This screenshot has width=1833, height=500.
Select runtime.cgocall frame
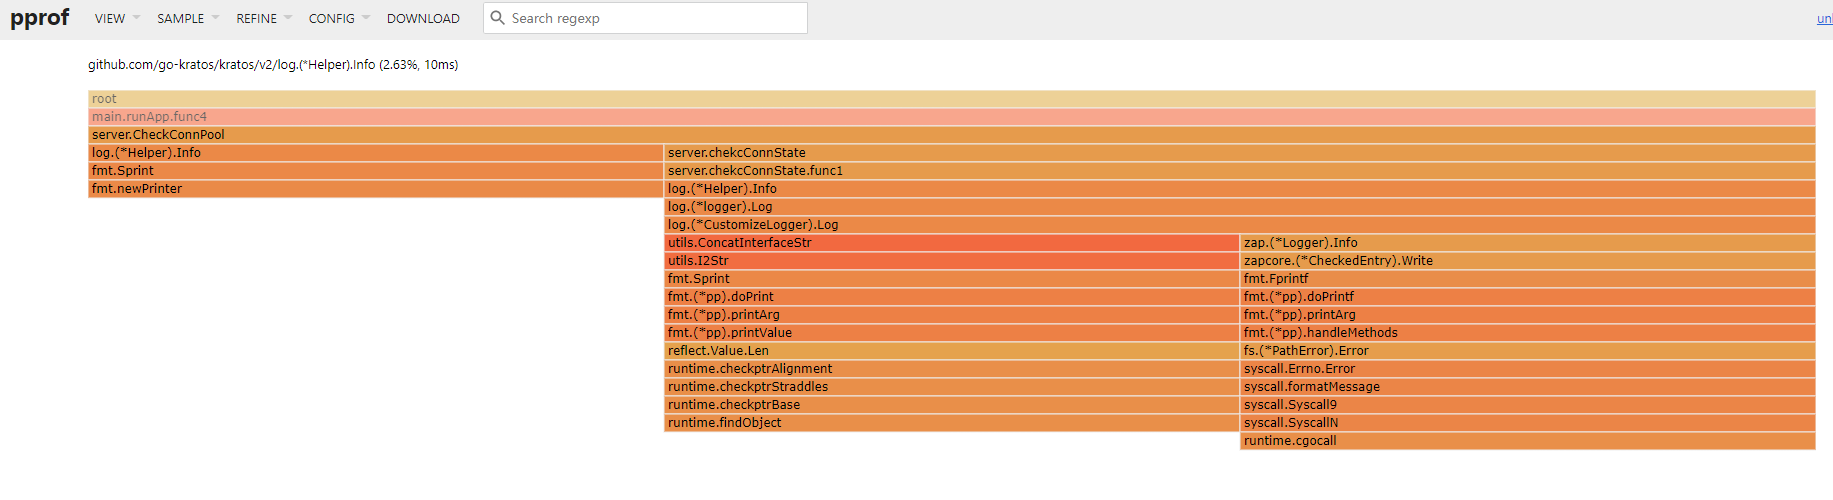[1527, 441]
